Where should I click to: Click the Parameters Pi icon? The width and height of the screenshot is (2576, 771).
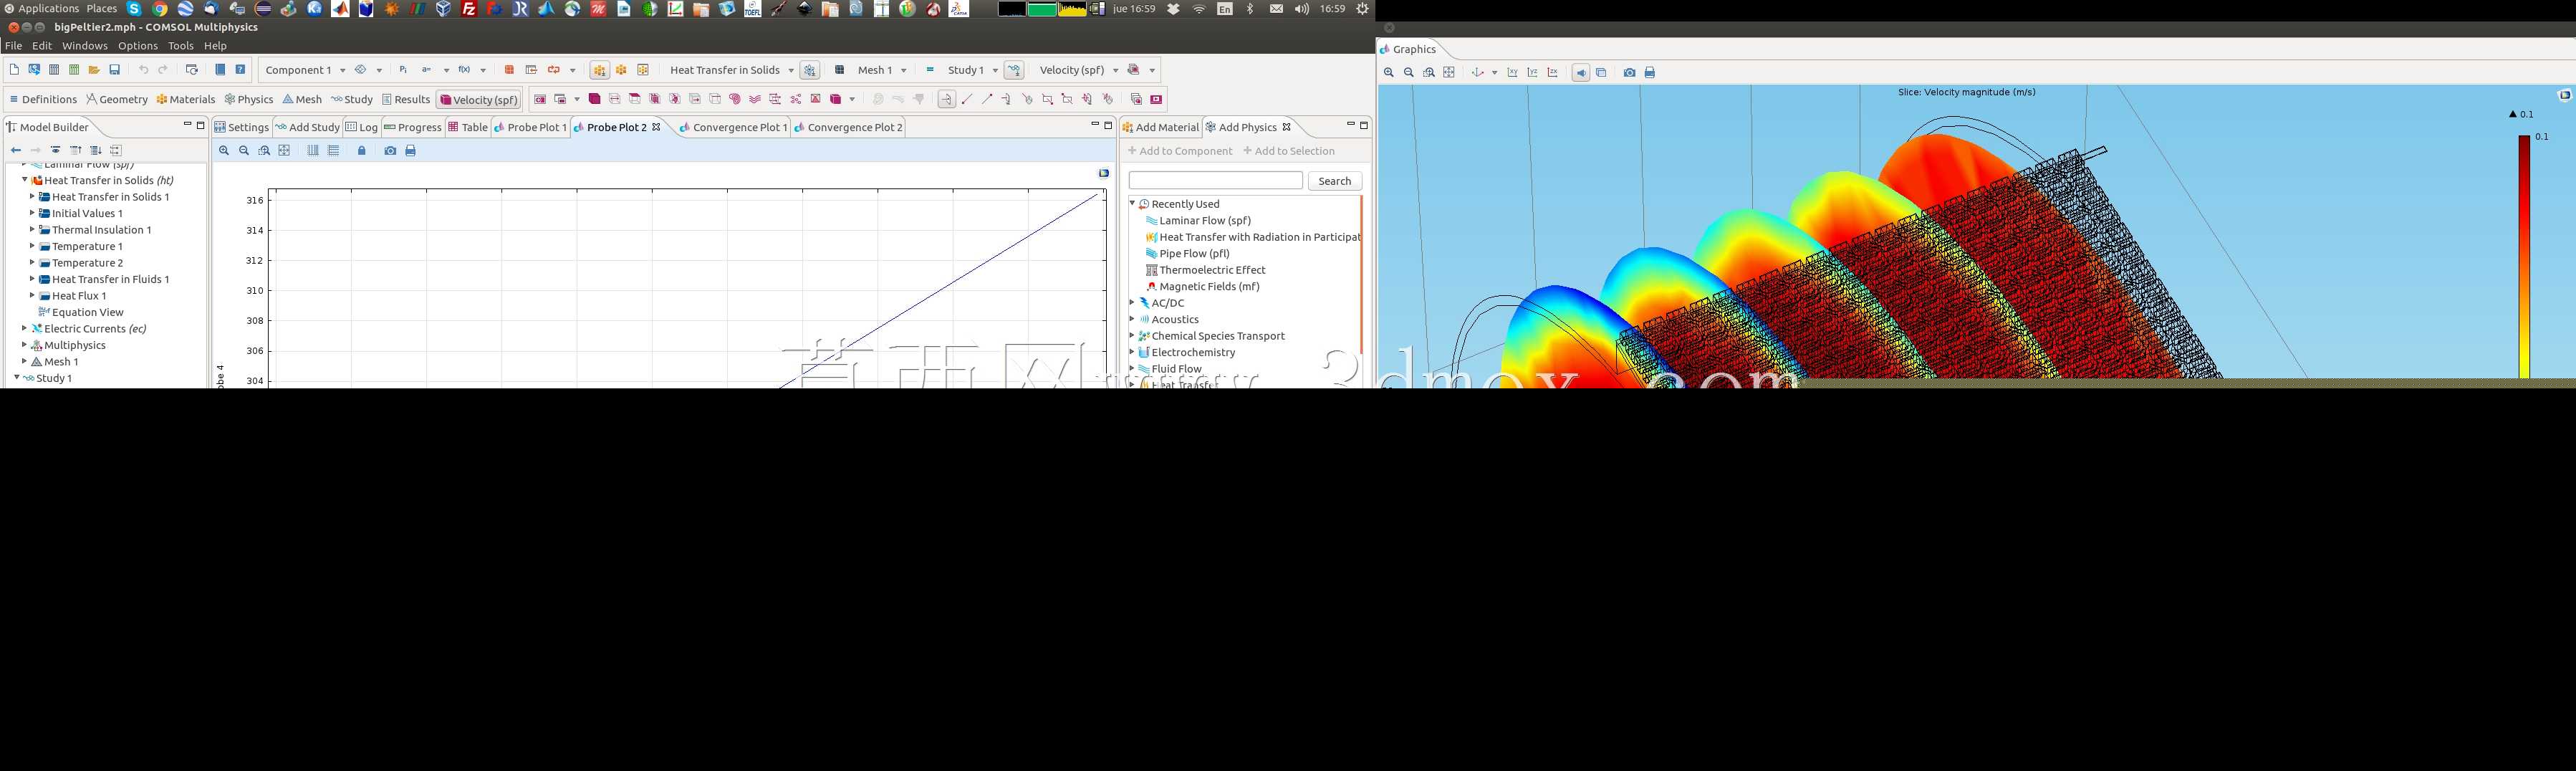point(403,70)
